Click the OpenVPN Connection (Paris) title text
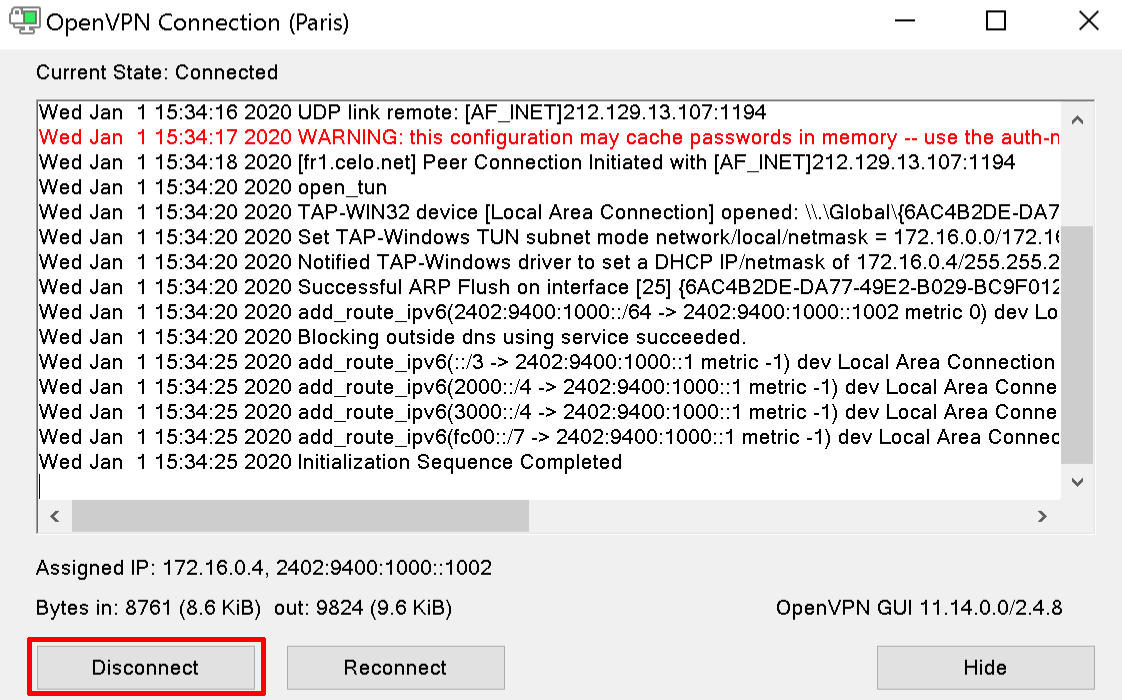 tap(200, 22)
